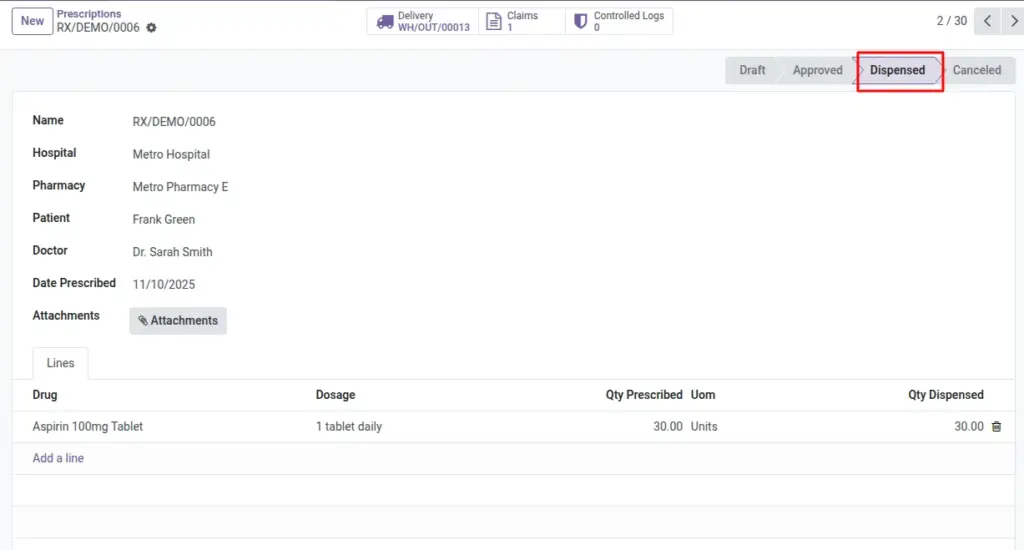Viewport: 1024px width, 550px height.
Task: Click the Claims document icon
Action: [494, 22]
